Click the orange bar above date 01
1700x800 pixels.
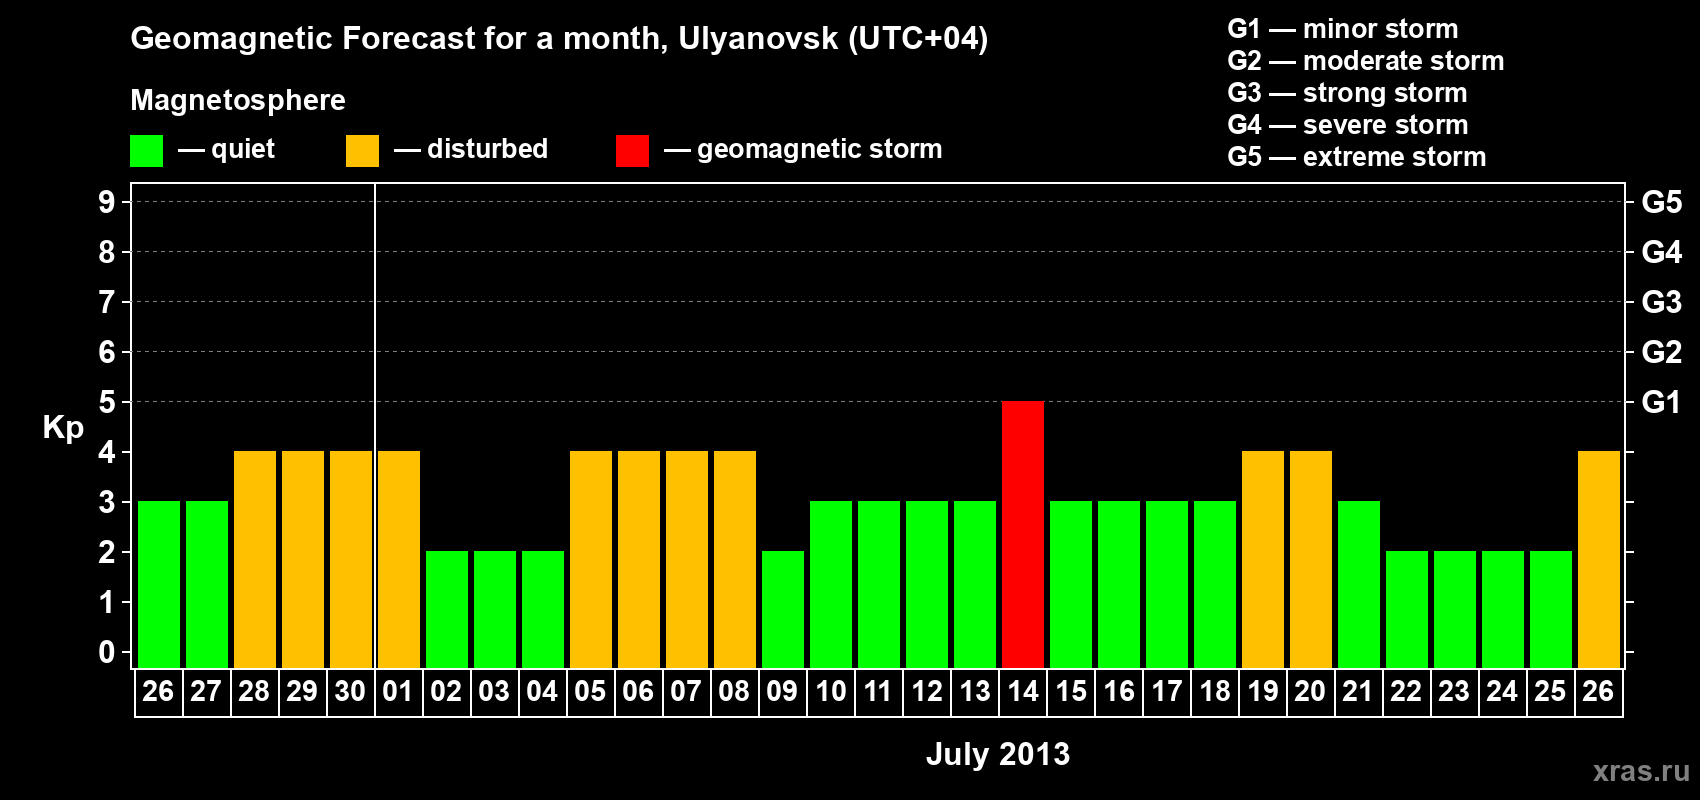tap(399, 559)
